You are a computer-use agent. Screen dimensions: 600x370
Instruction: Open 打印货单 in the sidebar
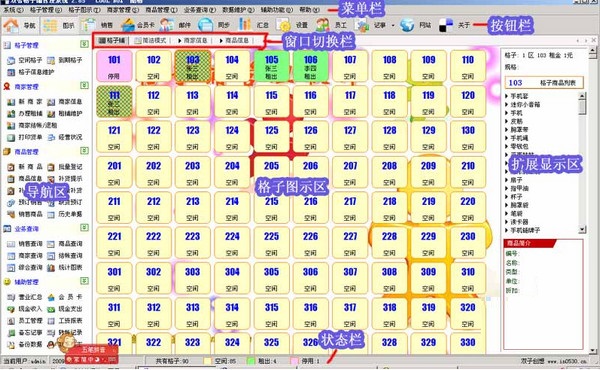[25, 137]
